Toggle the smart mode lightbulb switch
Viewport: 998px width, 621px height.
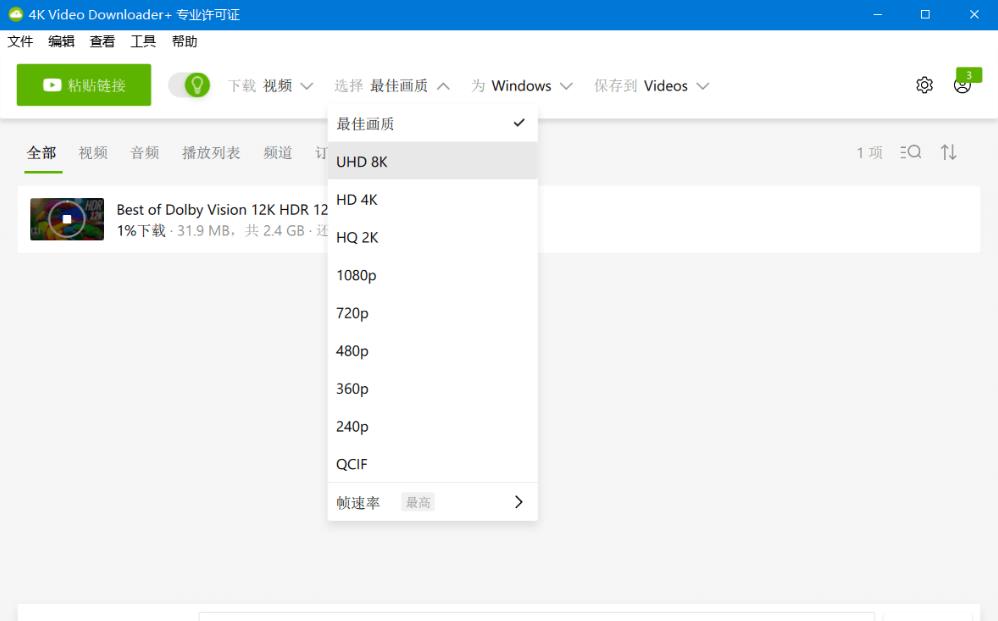189,85
